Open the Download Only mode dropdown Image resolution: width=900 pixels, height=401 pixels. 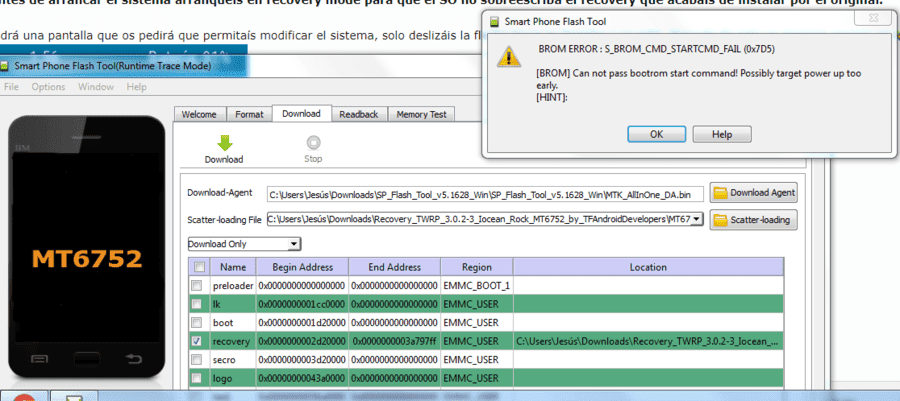point(294,244)
